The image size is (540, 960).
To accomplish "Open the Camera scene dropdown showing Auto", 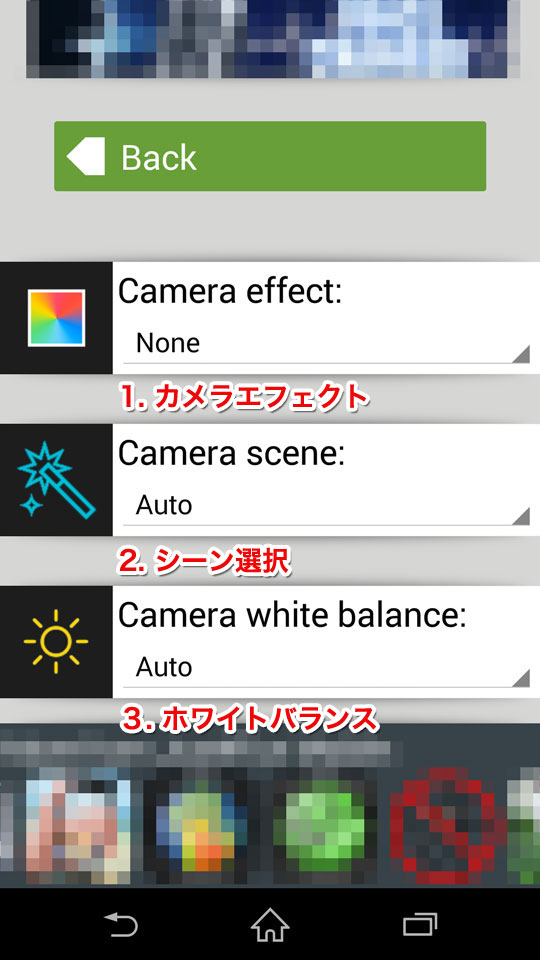I will pos(326,506).
